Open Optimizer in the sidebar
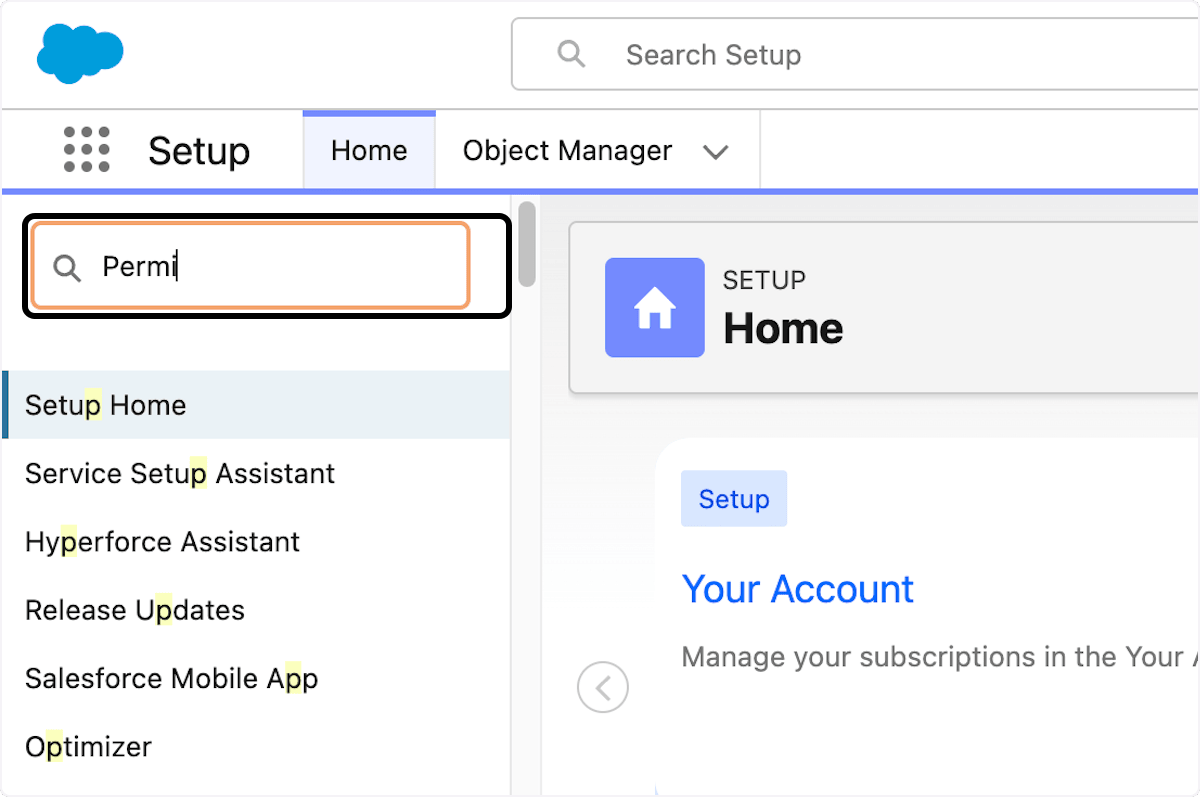Screen dimensions: 1200x797 [88, 746]
